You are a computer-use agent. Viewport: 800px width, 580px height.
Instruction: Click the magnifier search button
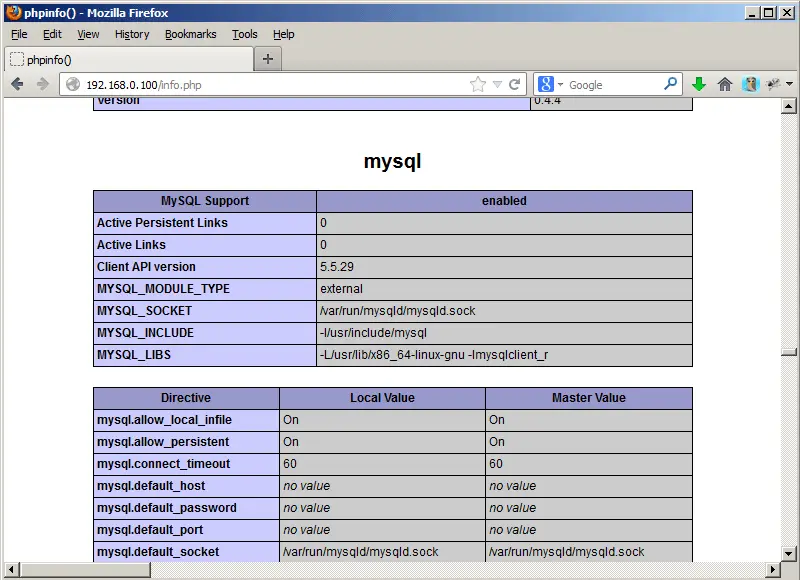[x=670, y=84]
